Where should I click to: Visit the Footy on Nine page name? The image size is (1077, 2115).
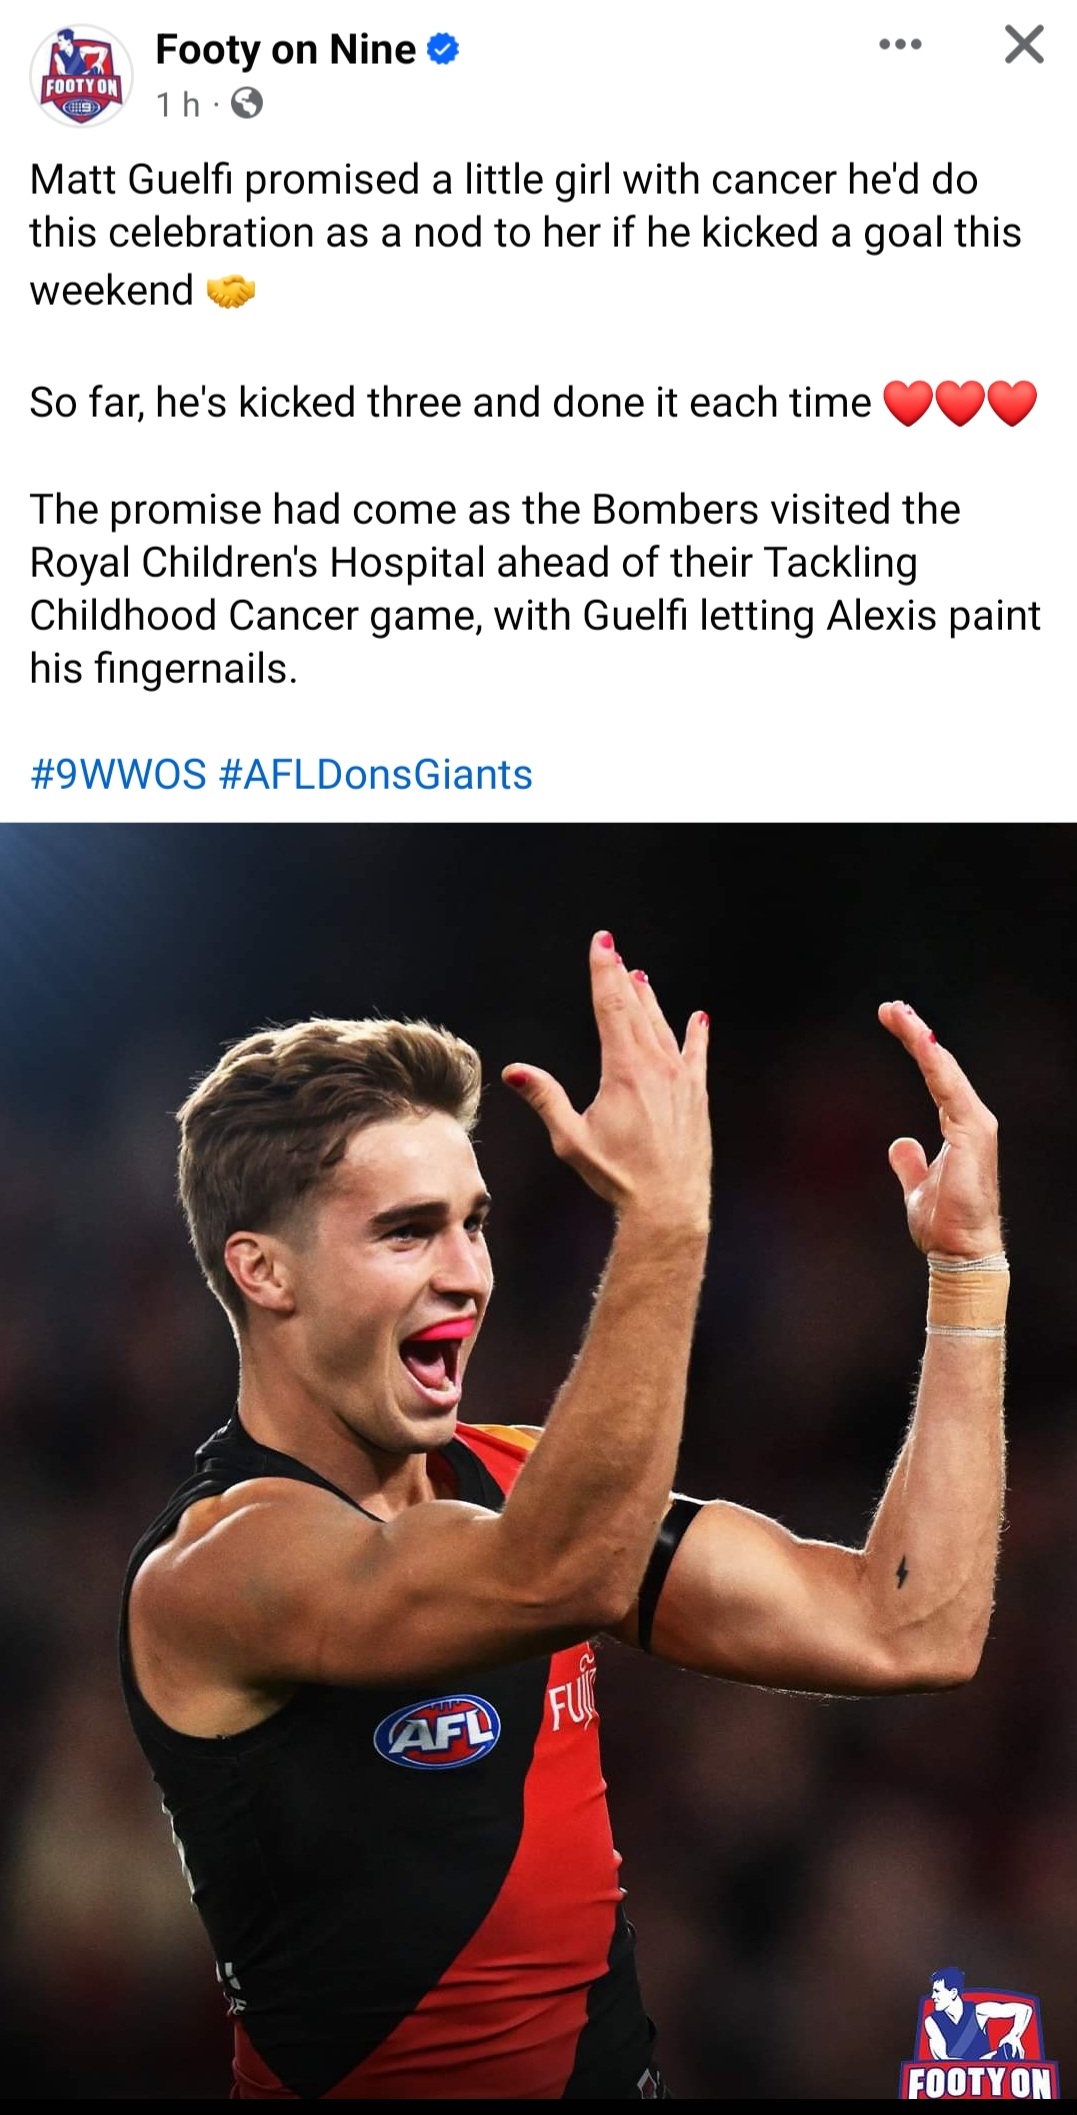tap(286, 49)
